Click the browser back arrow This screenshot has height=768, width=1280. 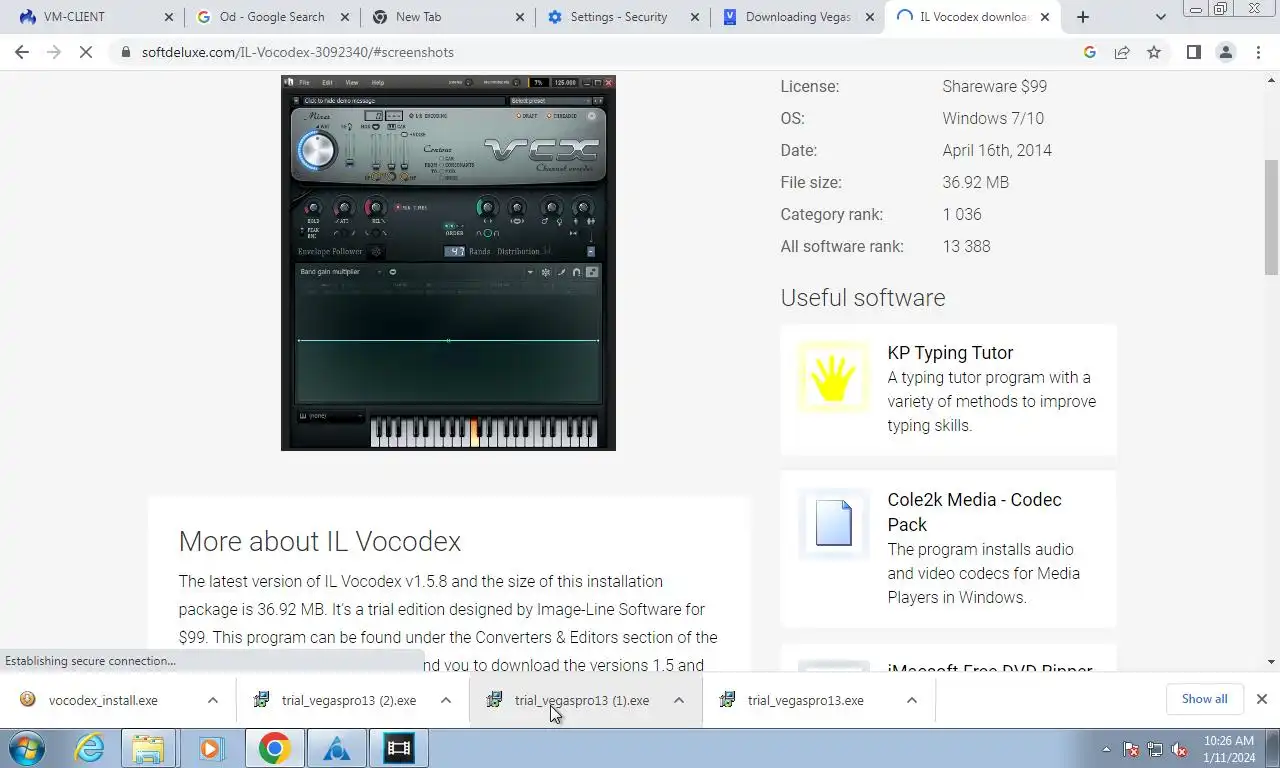[22, 52]
